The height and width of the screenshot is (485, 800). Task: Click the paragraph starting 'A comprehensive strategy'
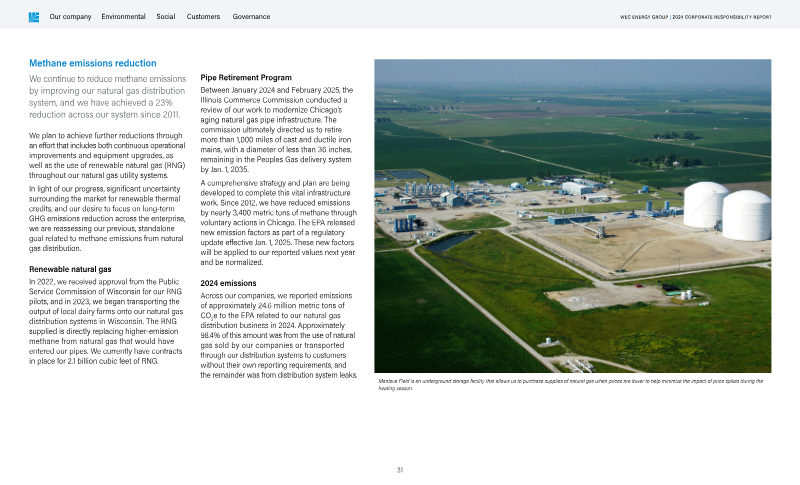coord(278,222)
